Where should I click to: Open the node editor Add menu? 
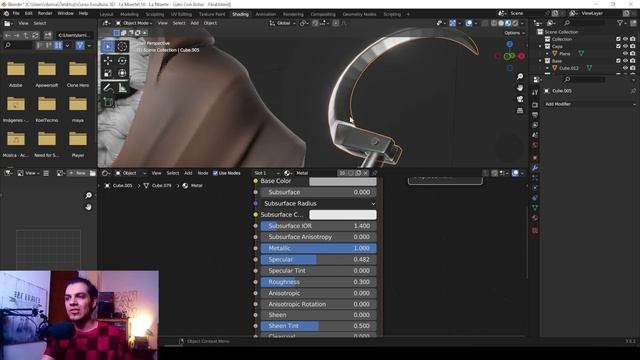pos(188,173)
